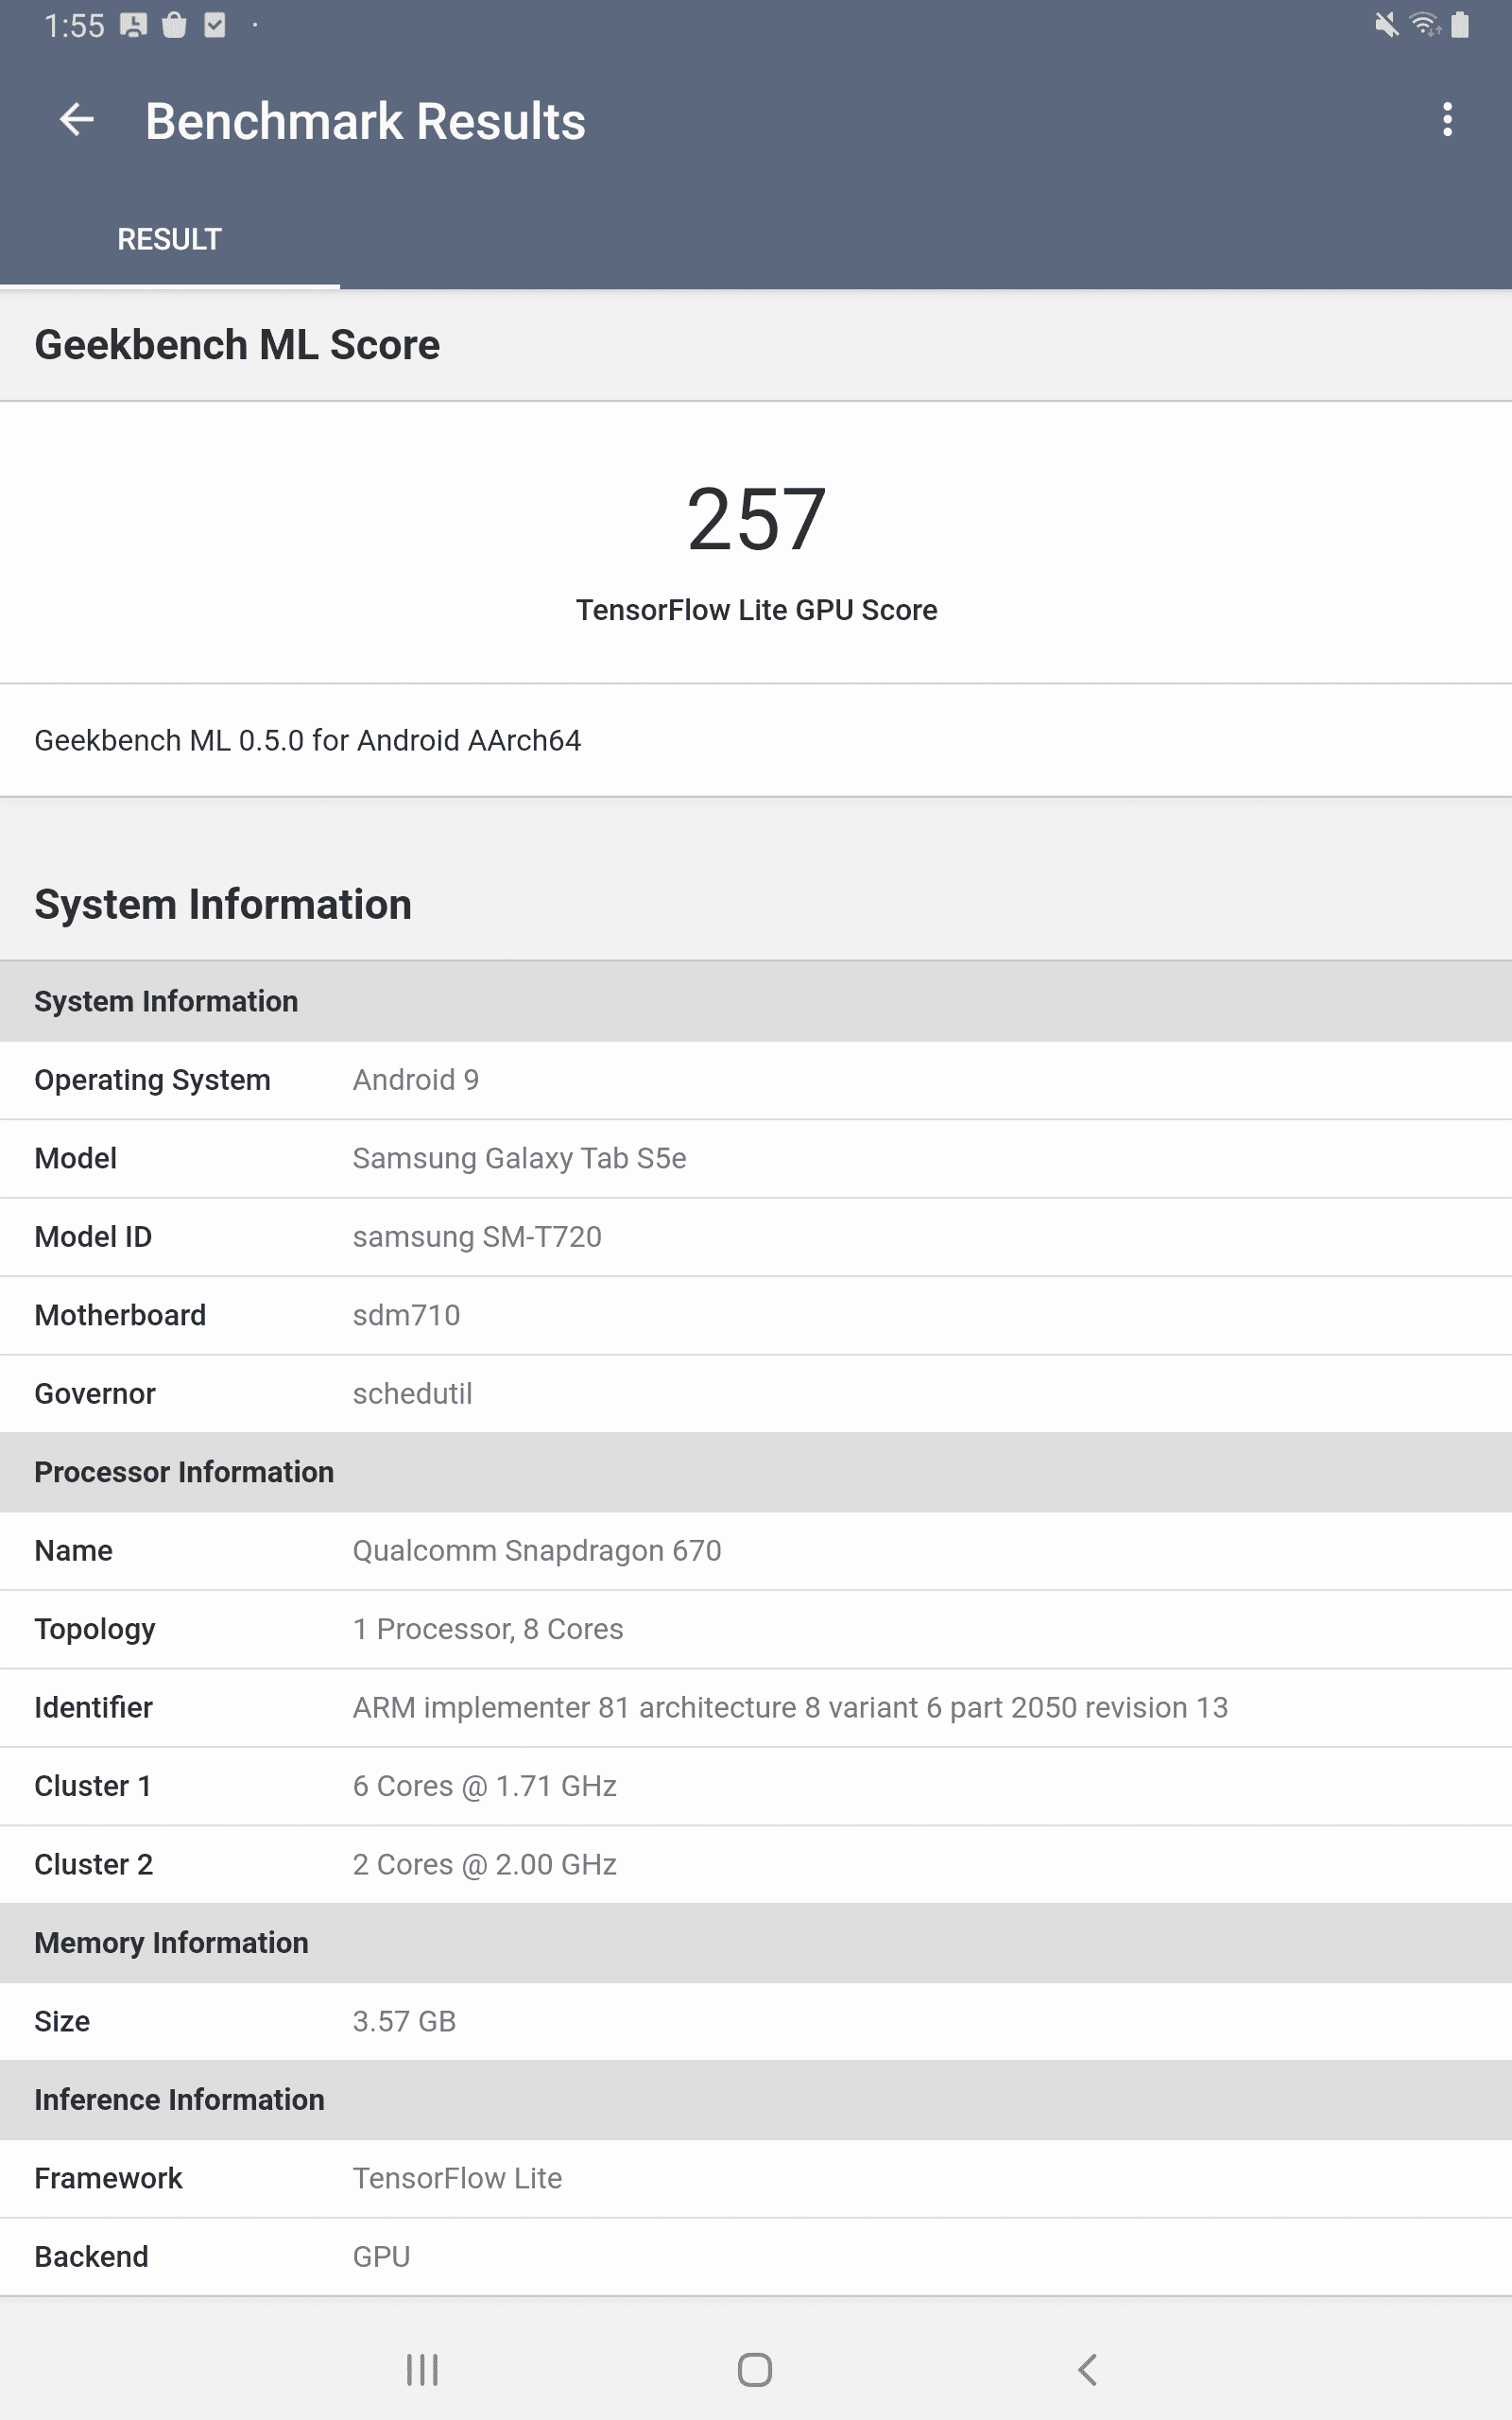The image size is (1512, 2420).
Task: Tap the 257 score value
Action: pyautogui.click(x=756, y=519)
